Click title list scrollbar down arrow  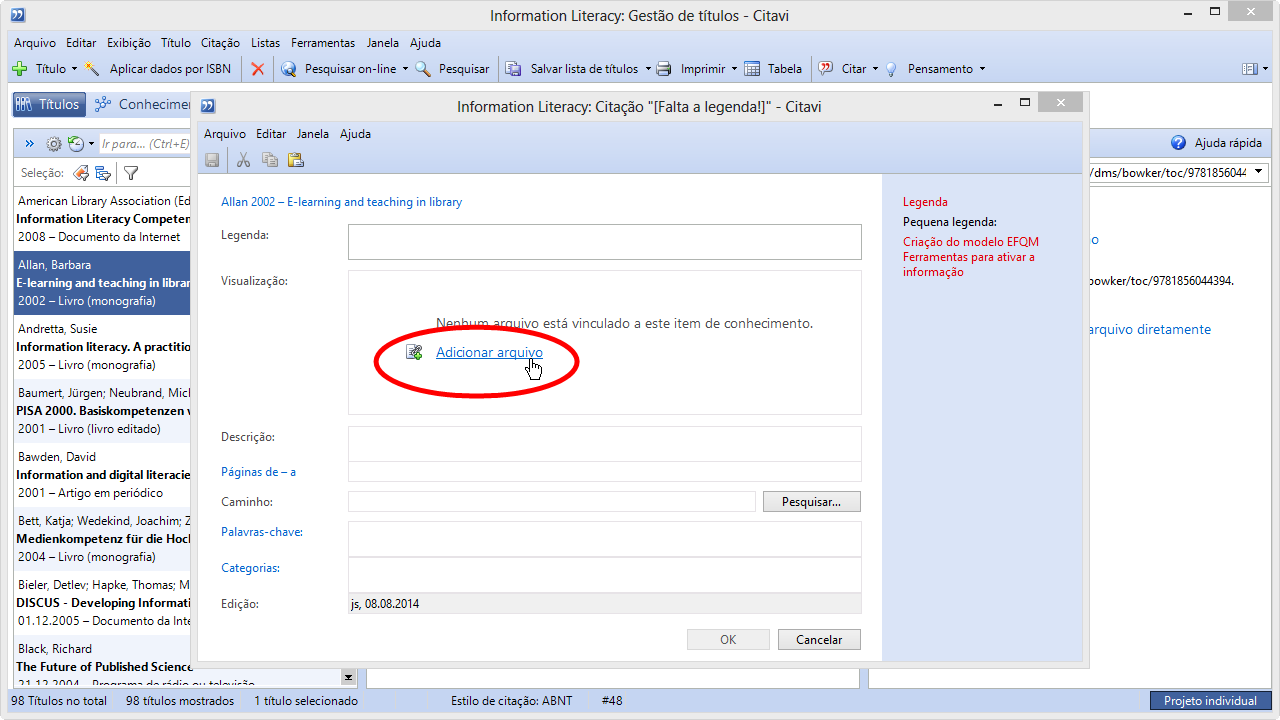(x=348, y=677)
